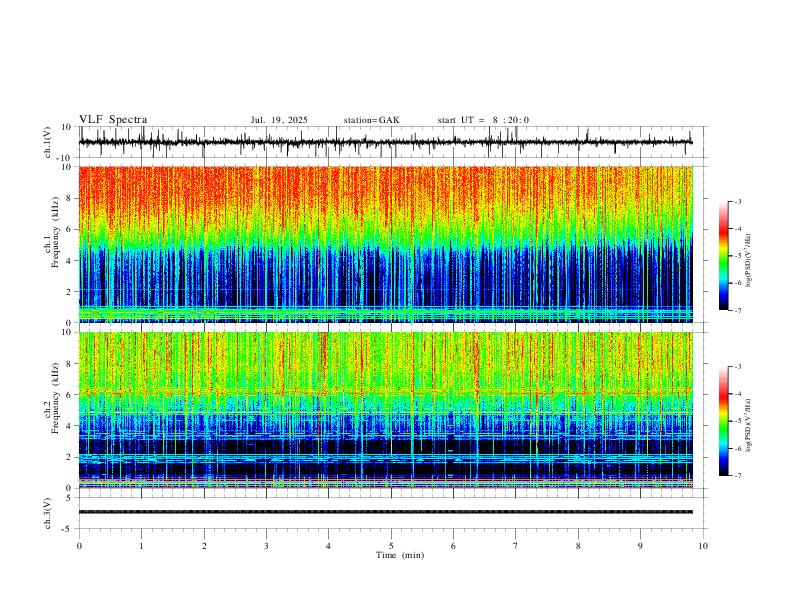The image size is (792, 612).
Task: Click the time axis tick '0'
Action: (79, 546)
